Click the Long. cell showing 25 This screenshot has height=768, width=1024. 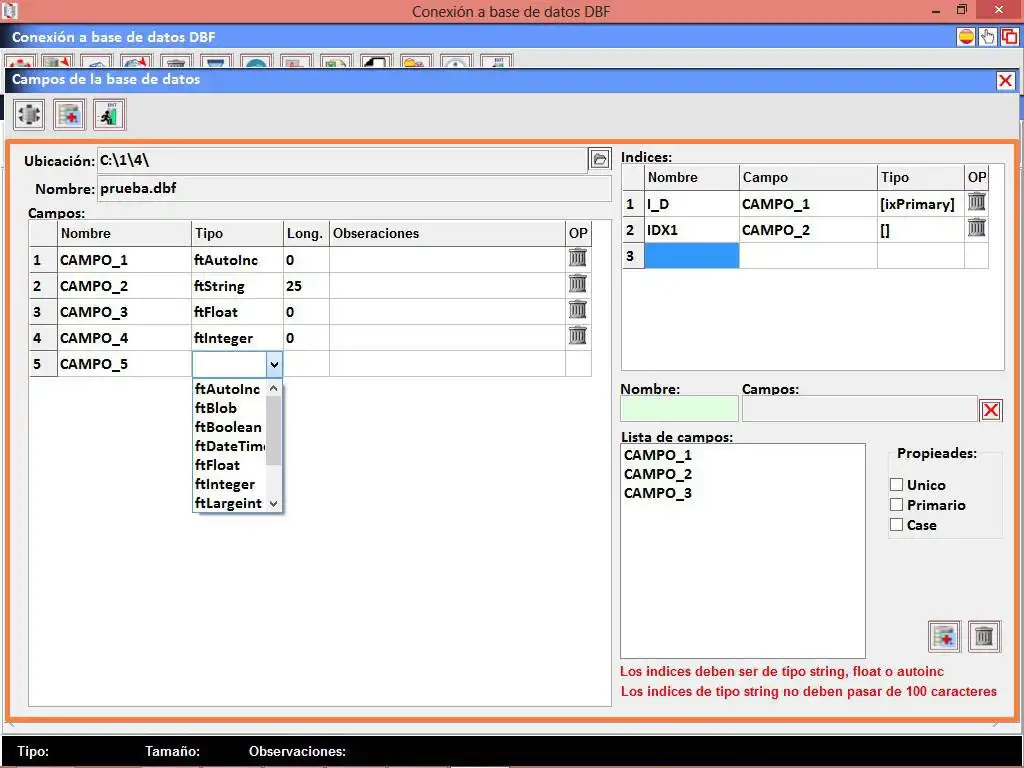point(306,285)
